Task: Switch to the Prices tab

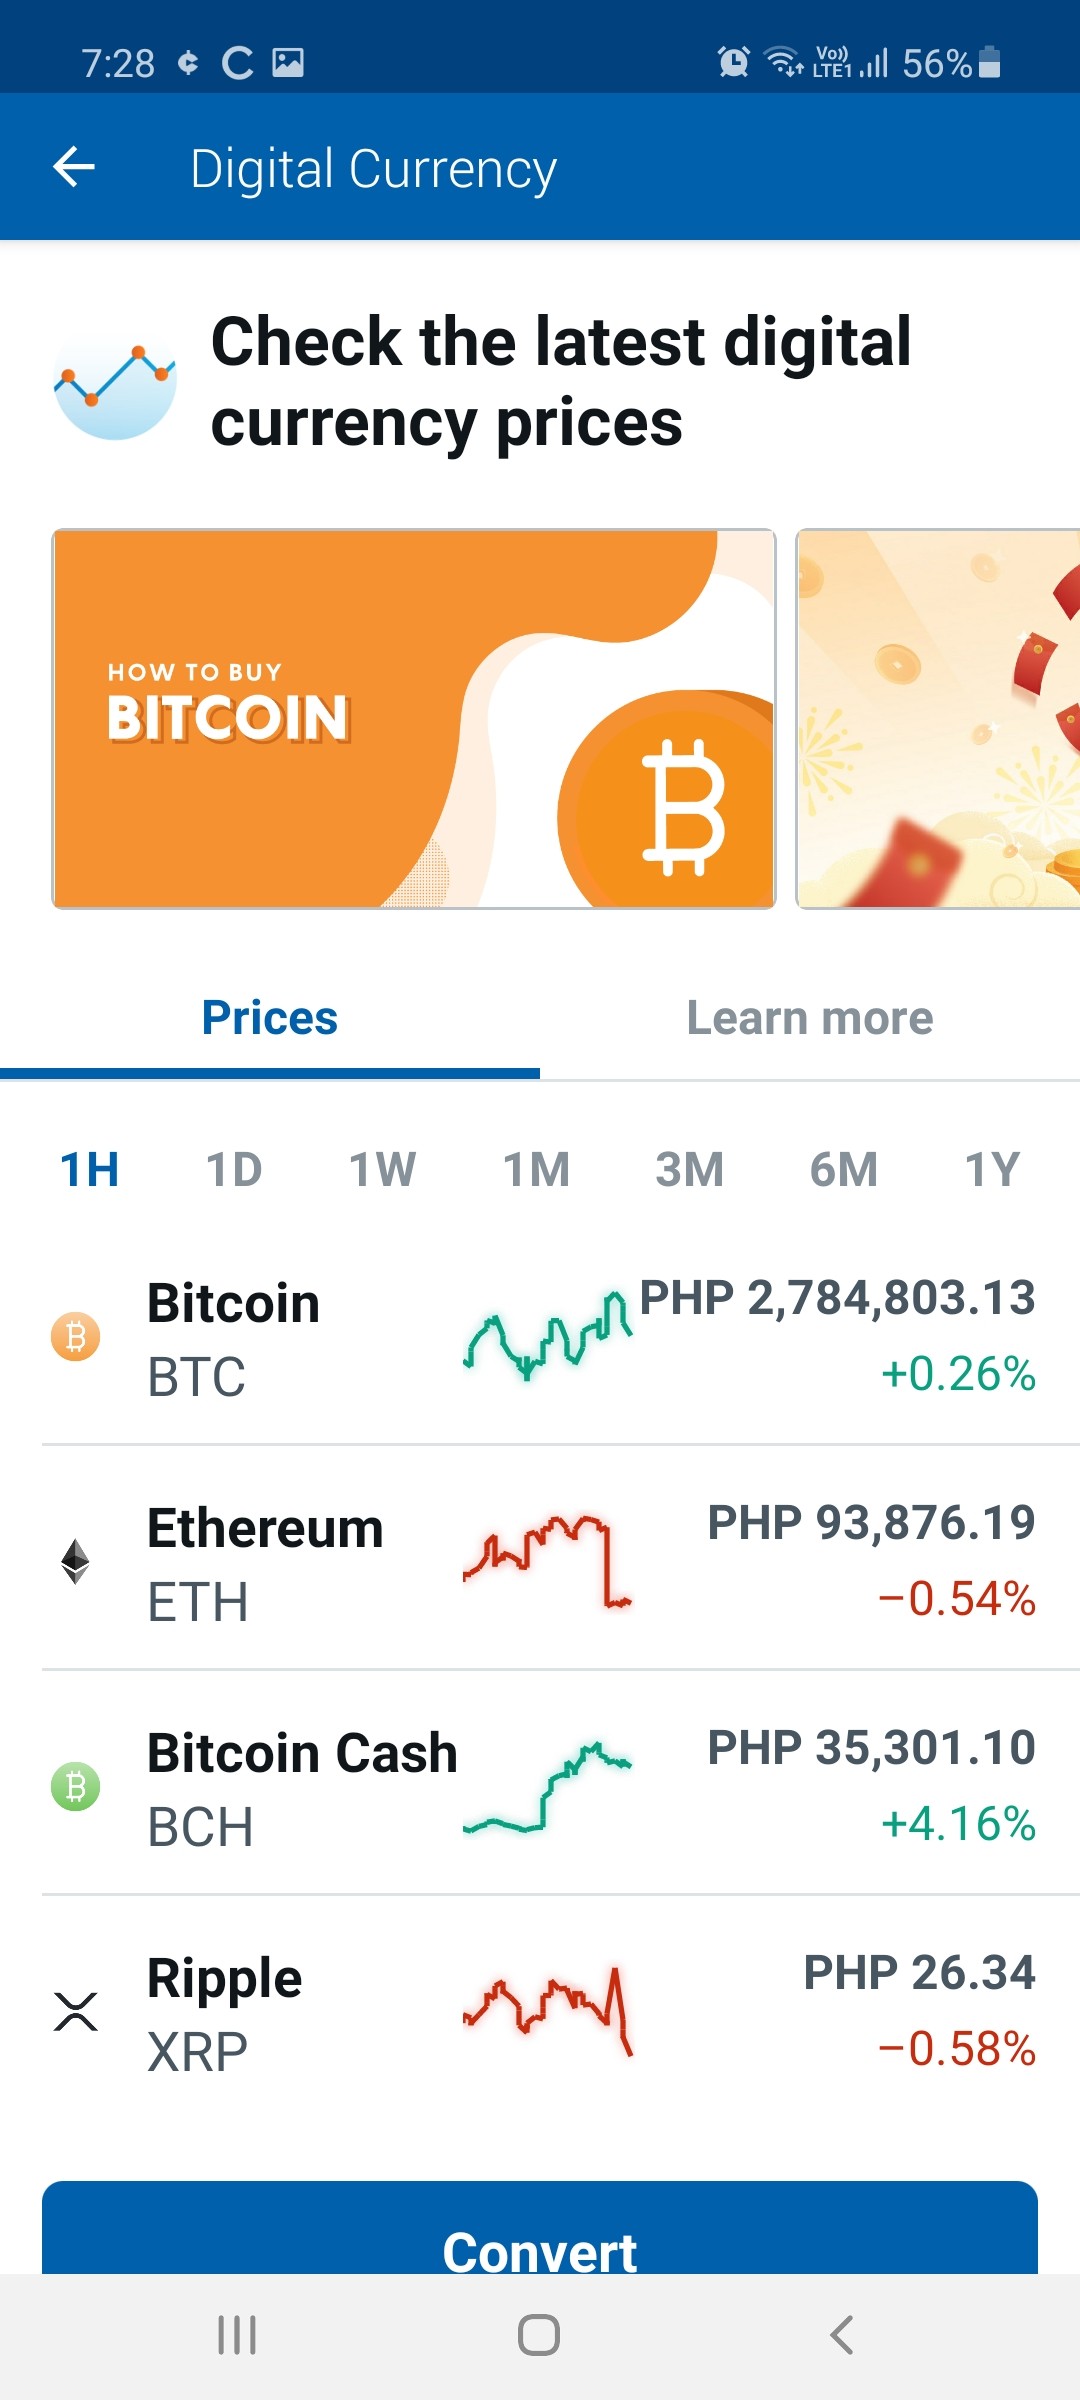Action: pos(270,1018)
